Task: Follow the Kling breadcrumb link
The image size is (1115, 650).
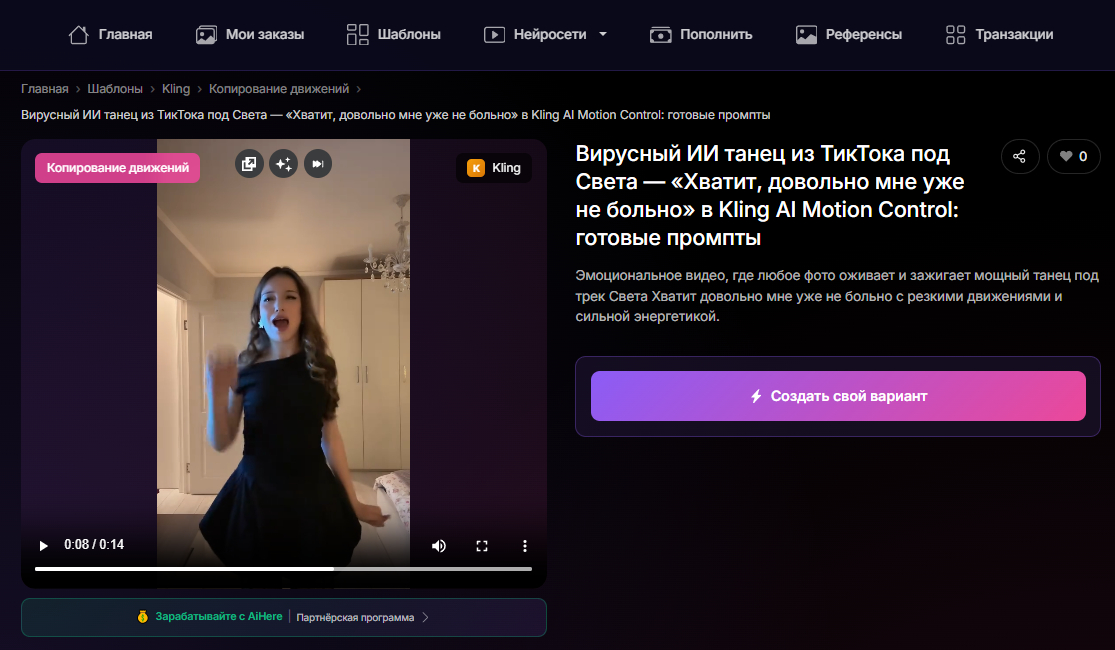Action: click(x=176, y=89)
